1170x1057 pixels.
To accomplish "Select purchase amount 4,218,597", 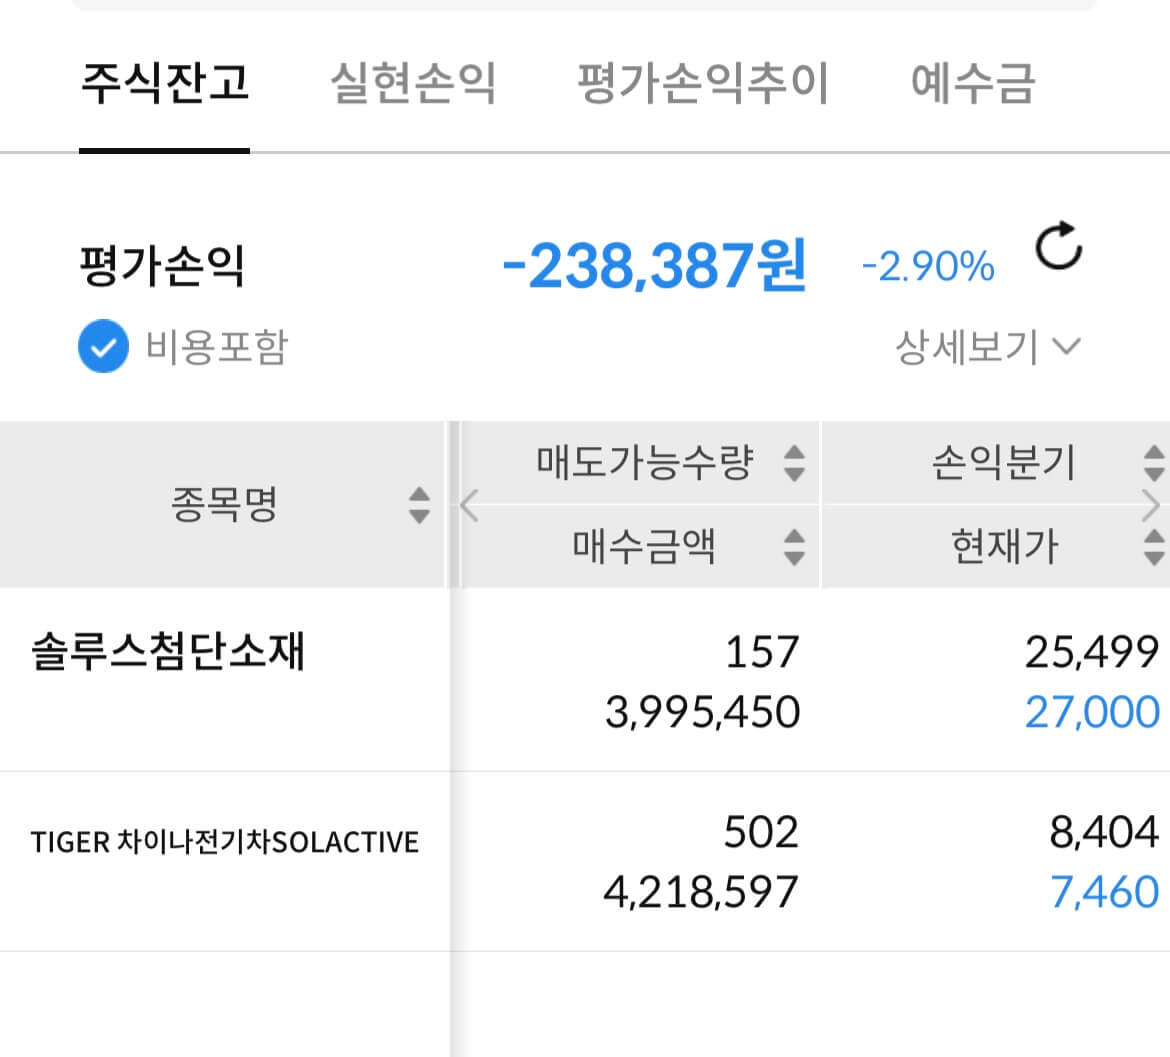I will [x=701, y=892].
